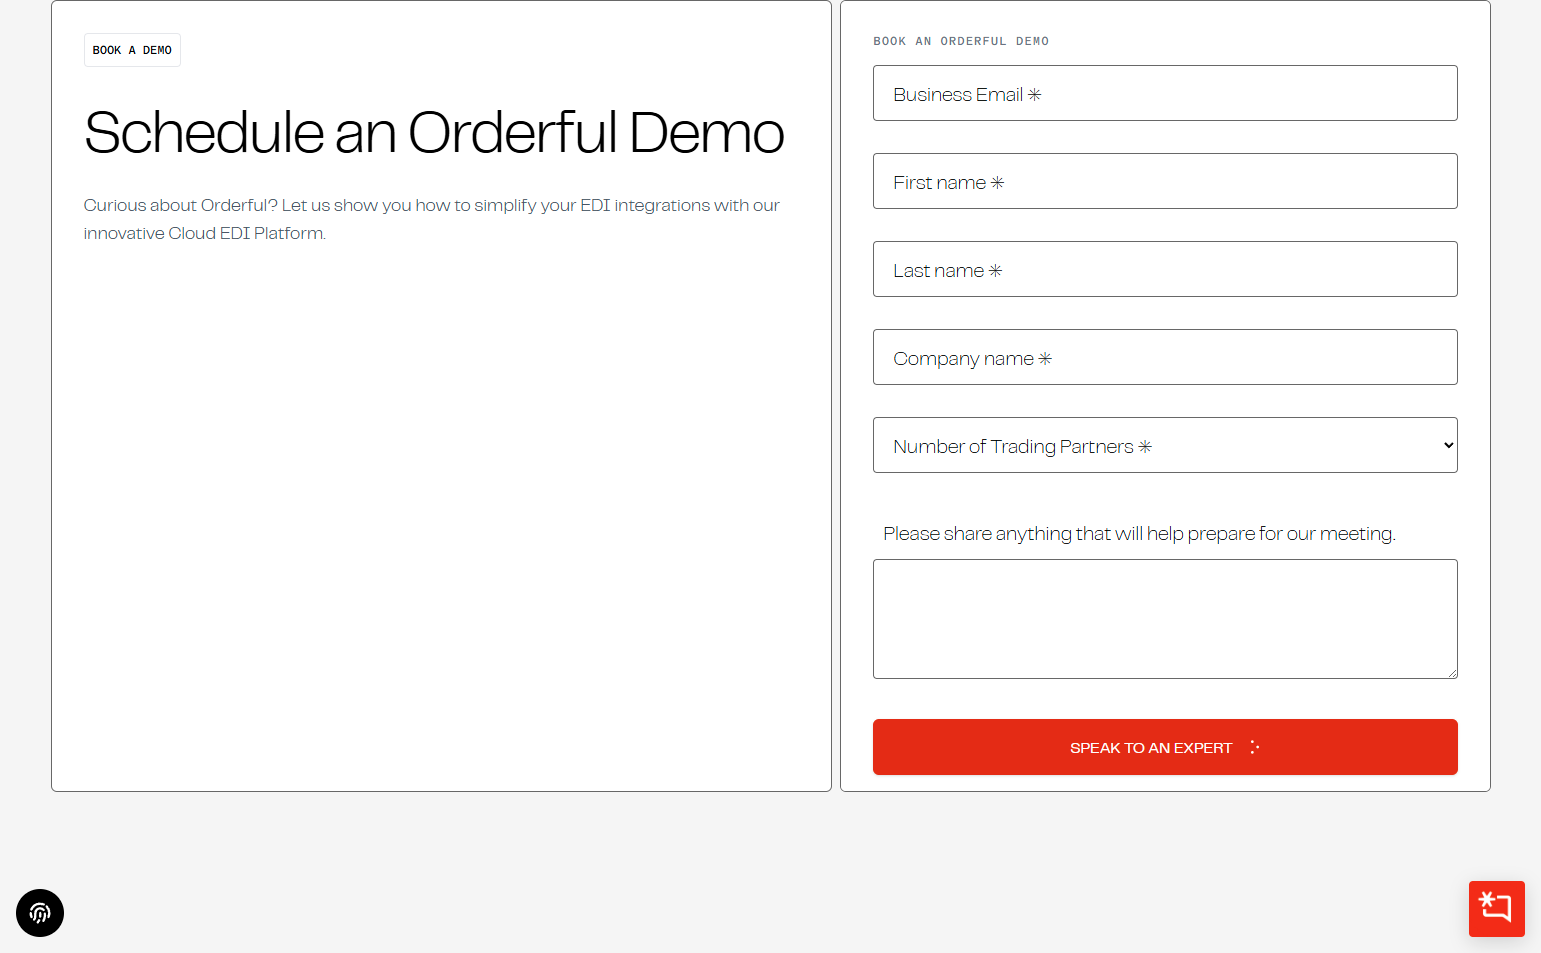1541x953 pixels.
Task: Click the asterisk beside Business Email
Action: (1035, 95)
